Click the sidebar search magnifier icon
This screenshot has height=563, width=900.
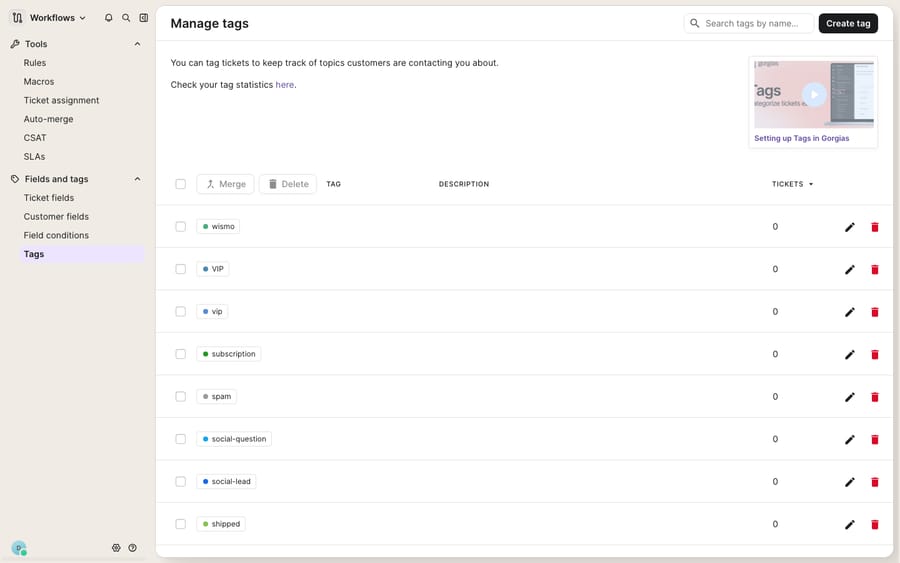pyautogui.click(x=126, y=18)
